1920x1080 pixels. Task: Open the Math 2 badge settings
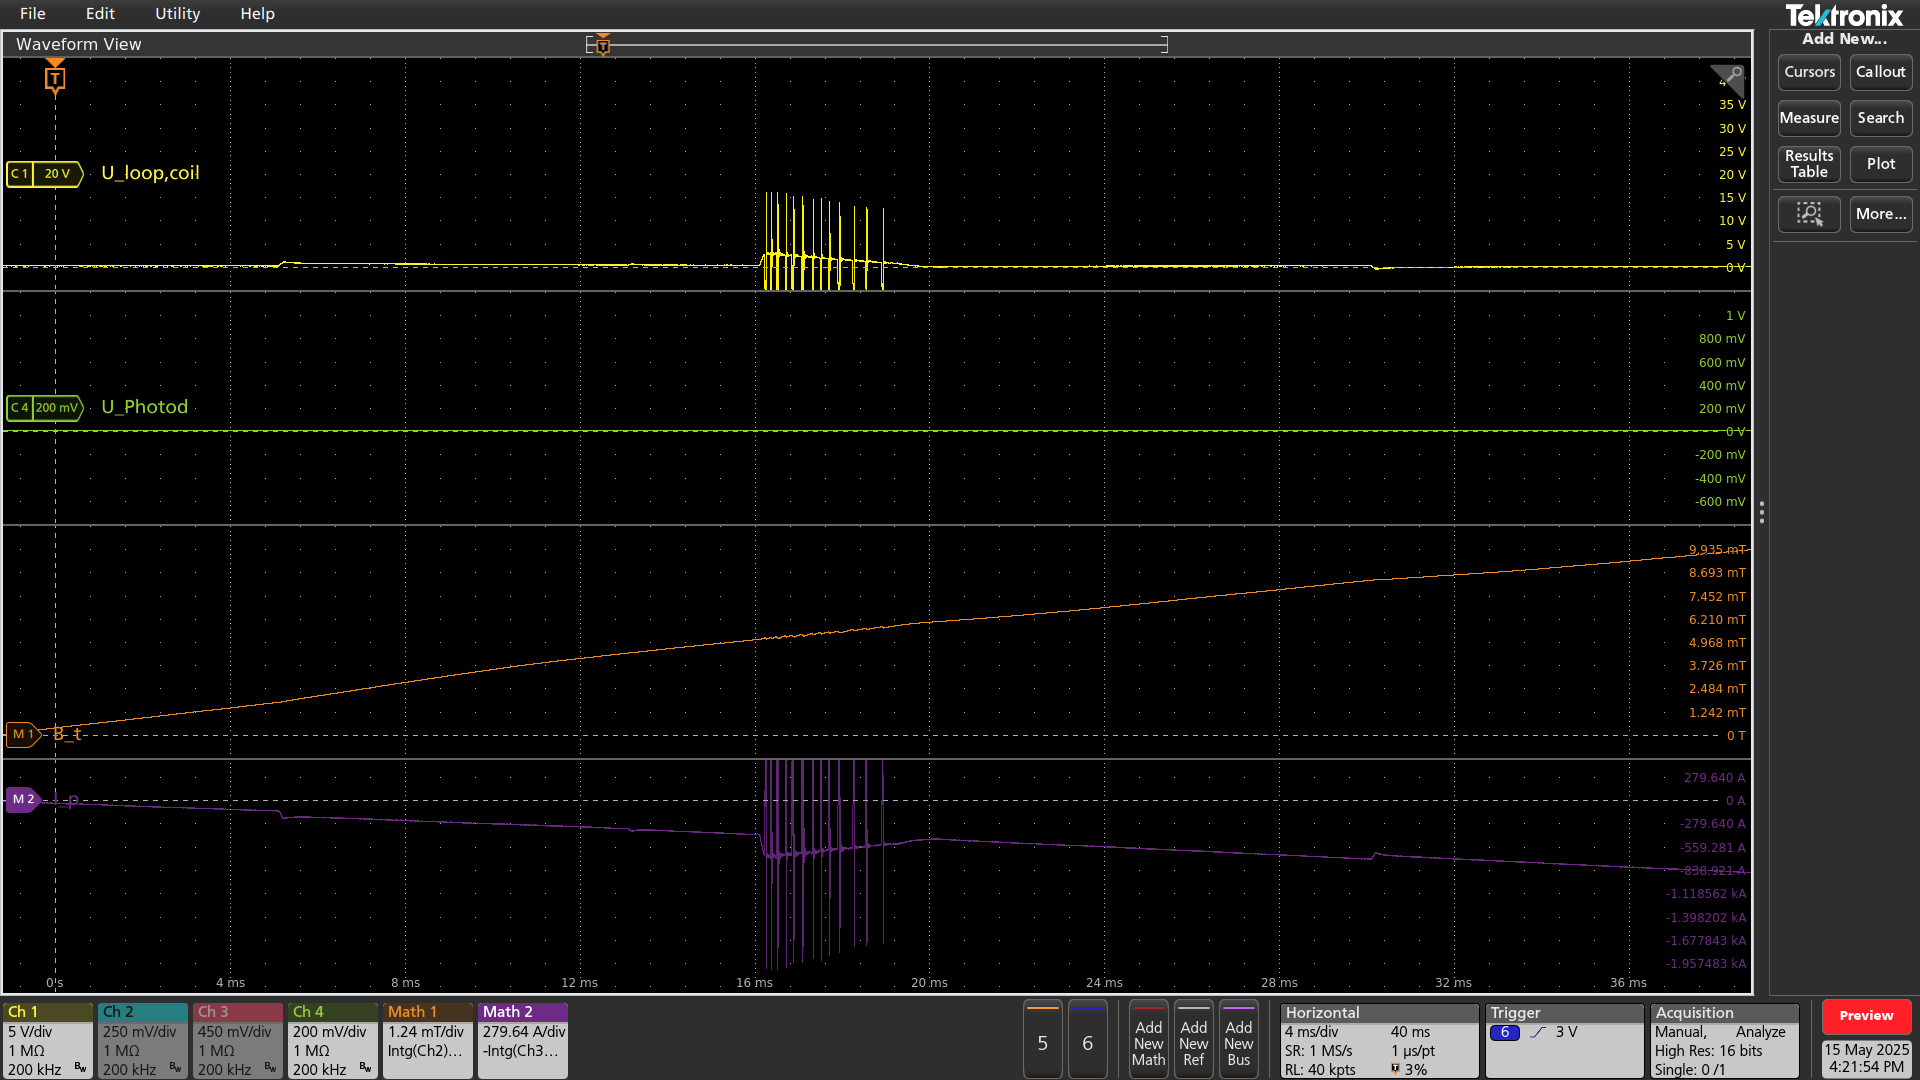(x=522, y=1041)
